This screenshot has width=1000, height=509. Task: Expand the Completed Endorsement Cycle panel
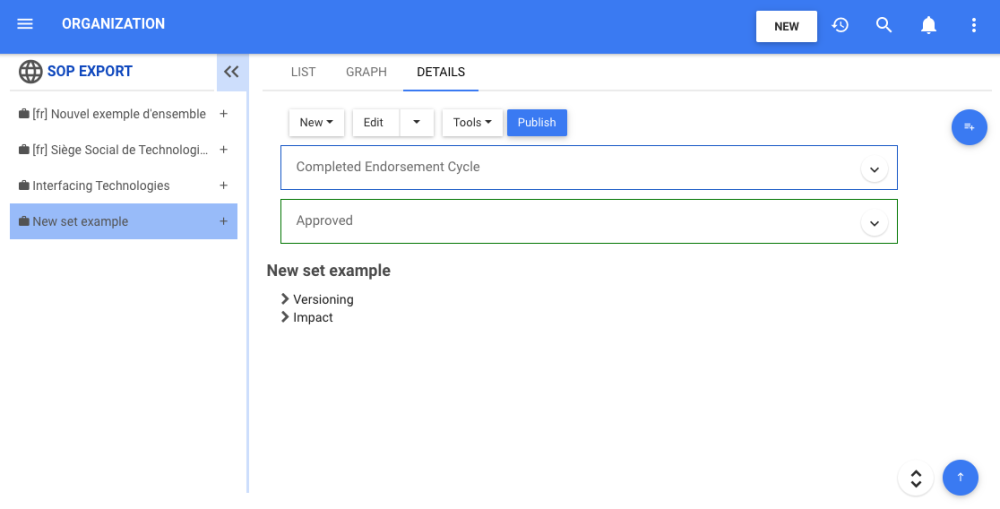coord(874,170)
